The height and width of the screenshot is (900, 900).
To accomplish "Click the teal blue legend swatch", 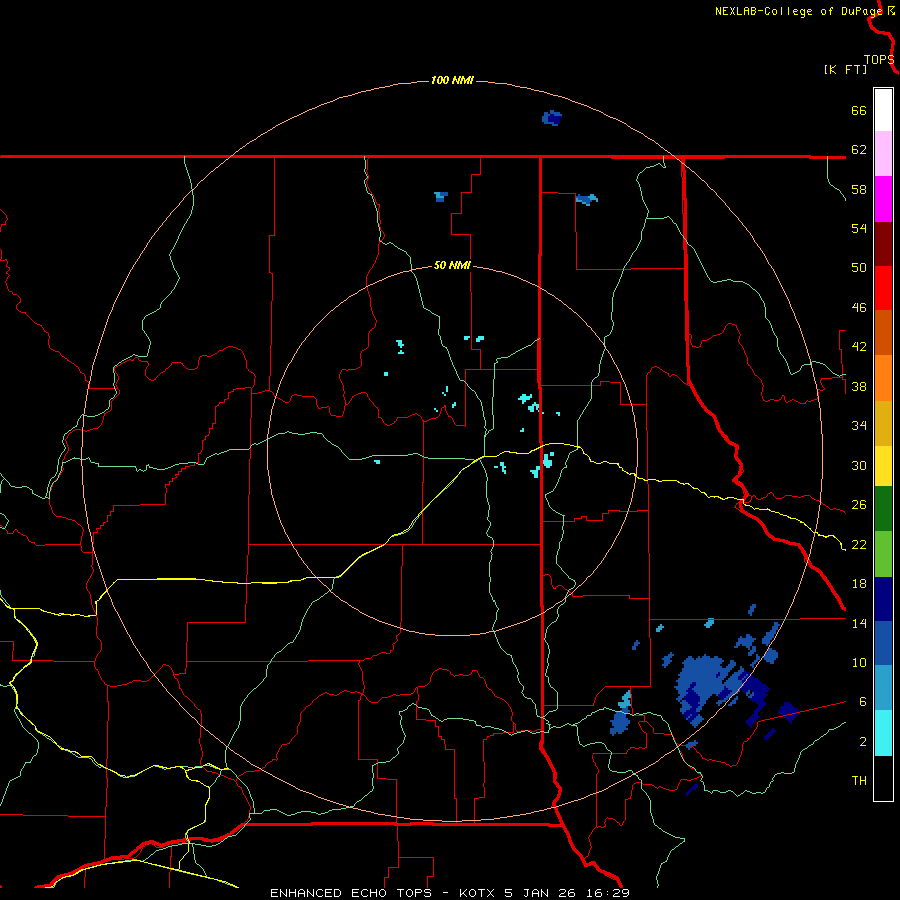I will [883, 688].
